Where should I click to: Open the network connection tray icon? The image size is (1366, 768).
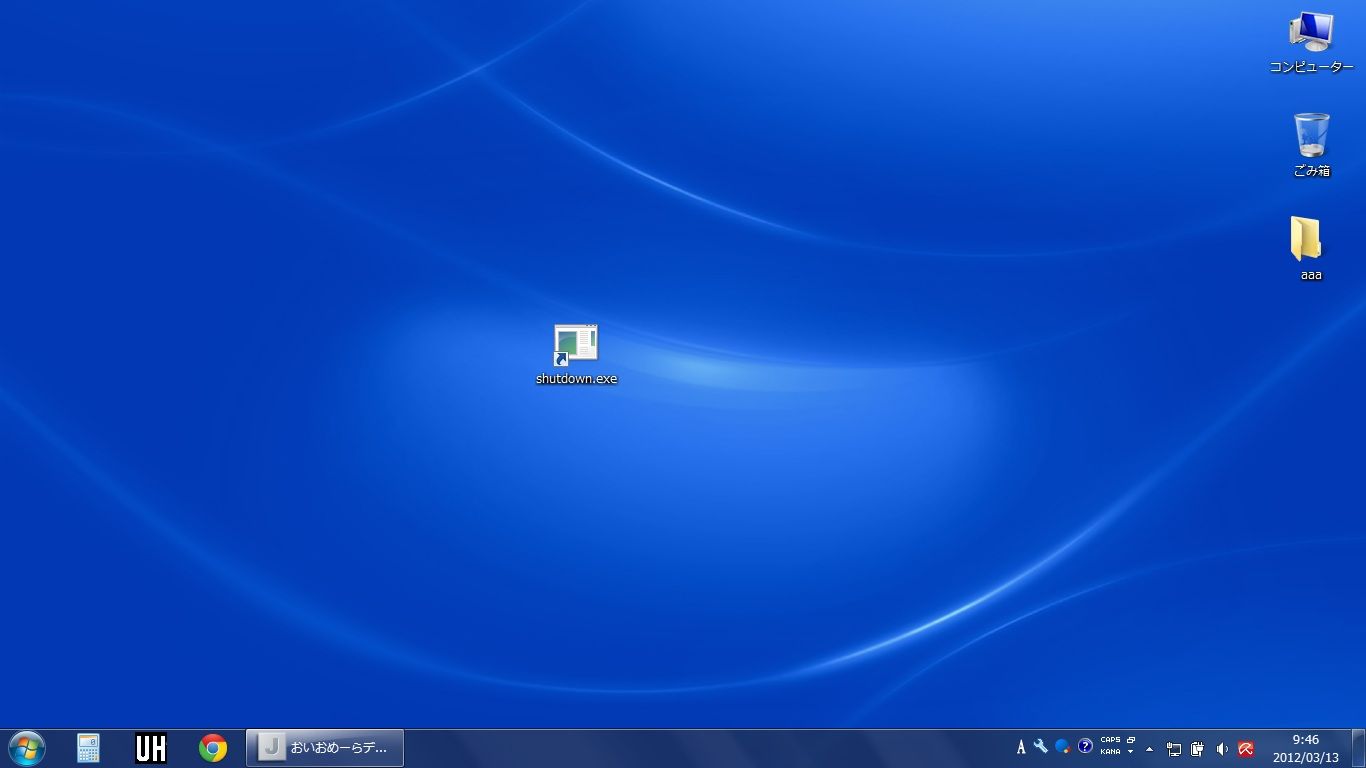click(1174, 749)
